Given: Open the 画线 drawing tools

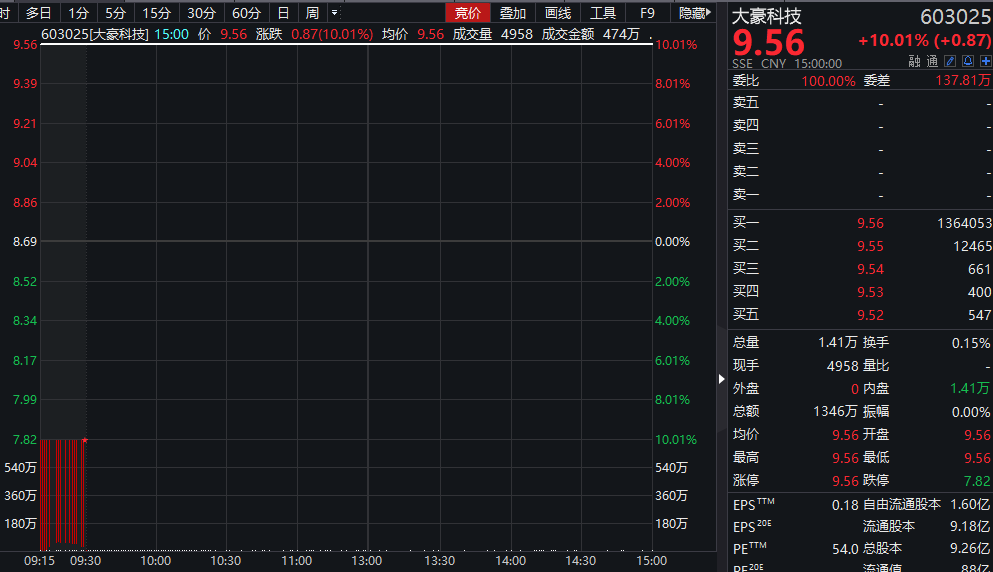Looking at the screenshot, I should pyautogui.click(x=558, y=13).
